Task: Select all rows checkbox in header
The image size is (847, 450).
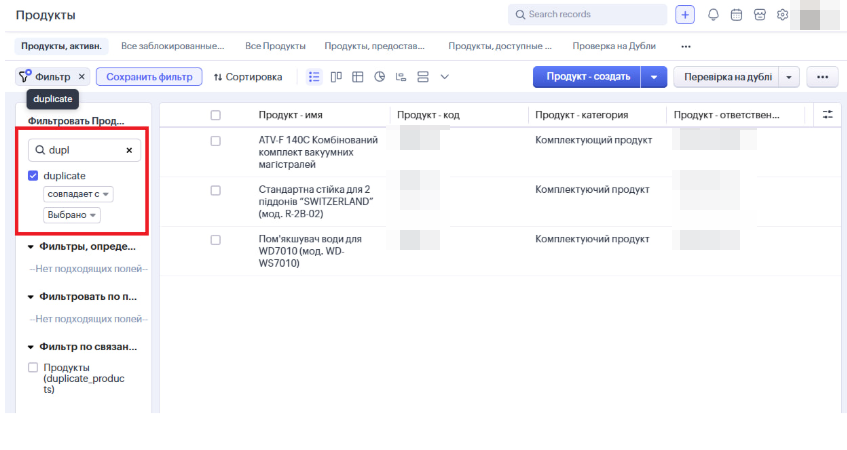Action: coord(216,115)
